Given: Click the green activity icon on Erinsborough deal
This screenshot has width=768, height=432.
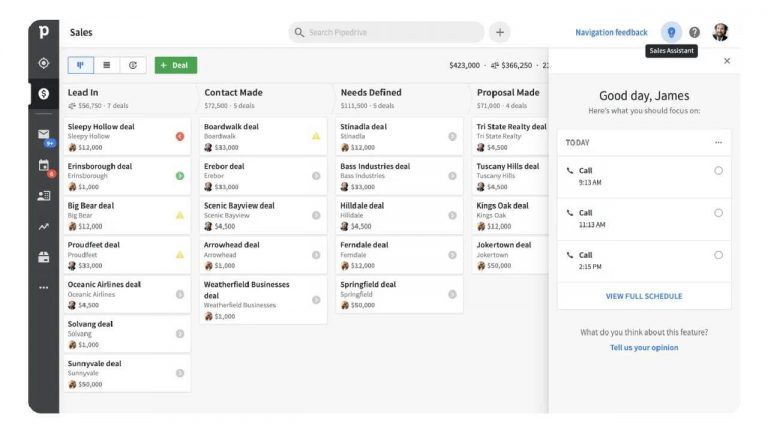Looking at the screenshot, I should (x=180, y=176).
